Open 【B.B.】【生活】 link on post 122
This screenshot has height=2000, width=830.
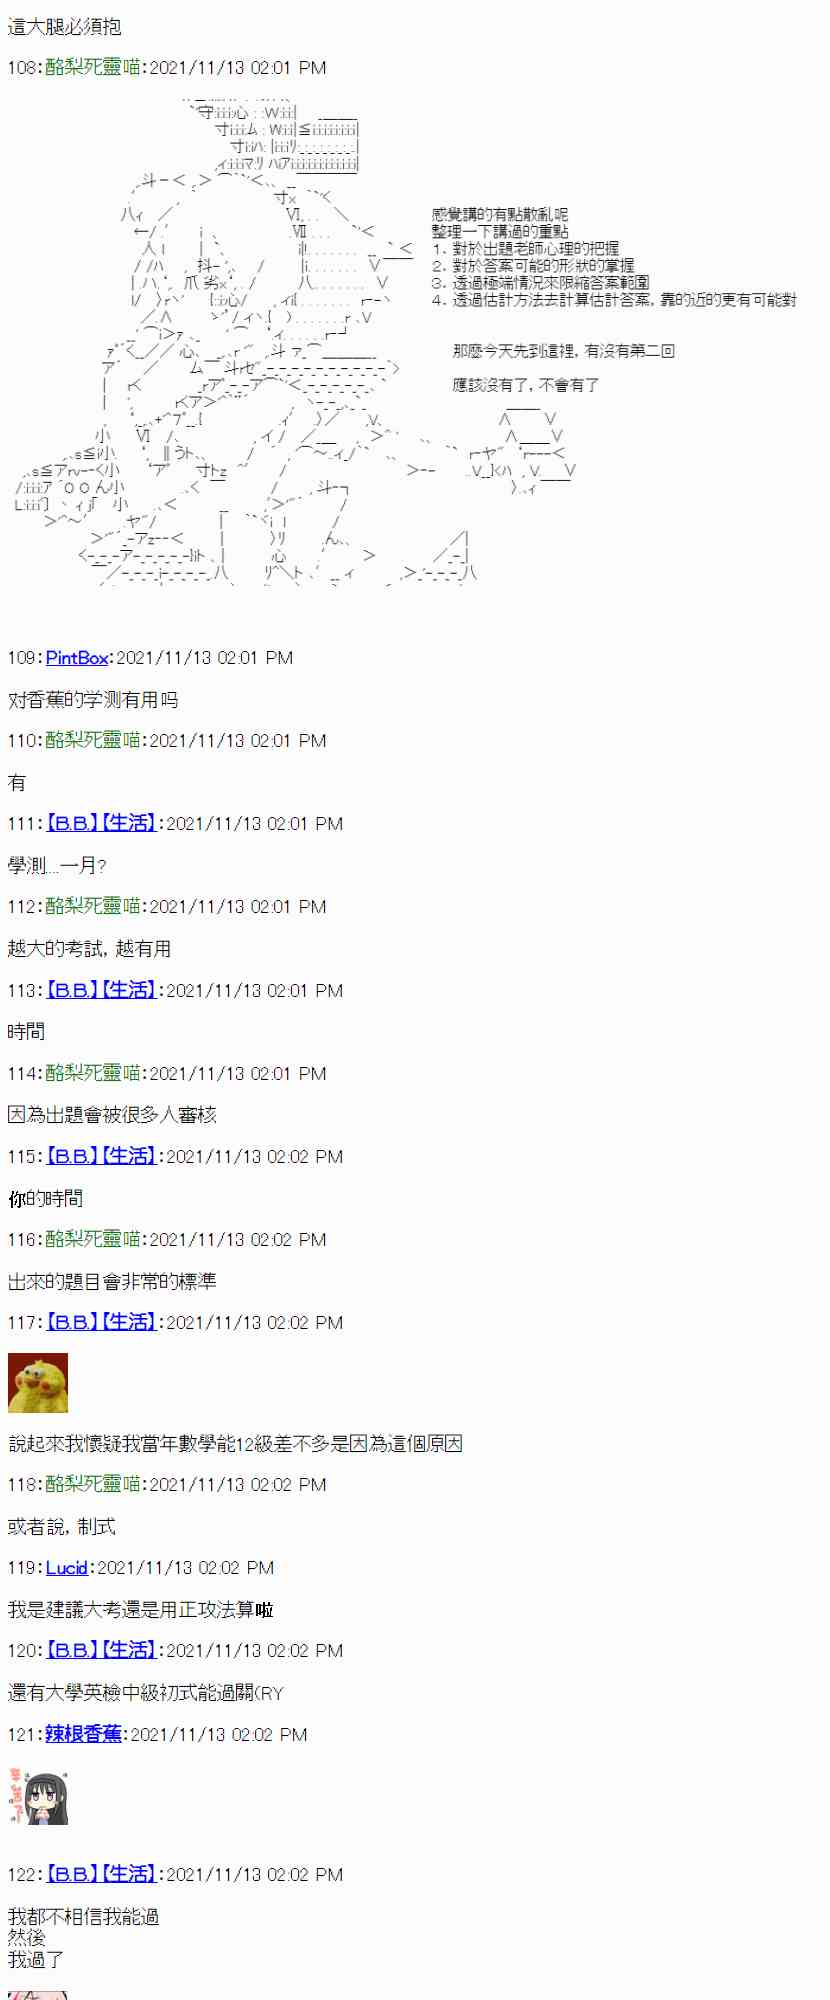coord(101,1874)
